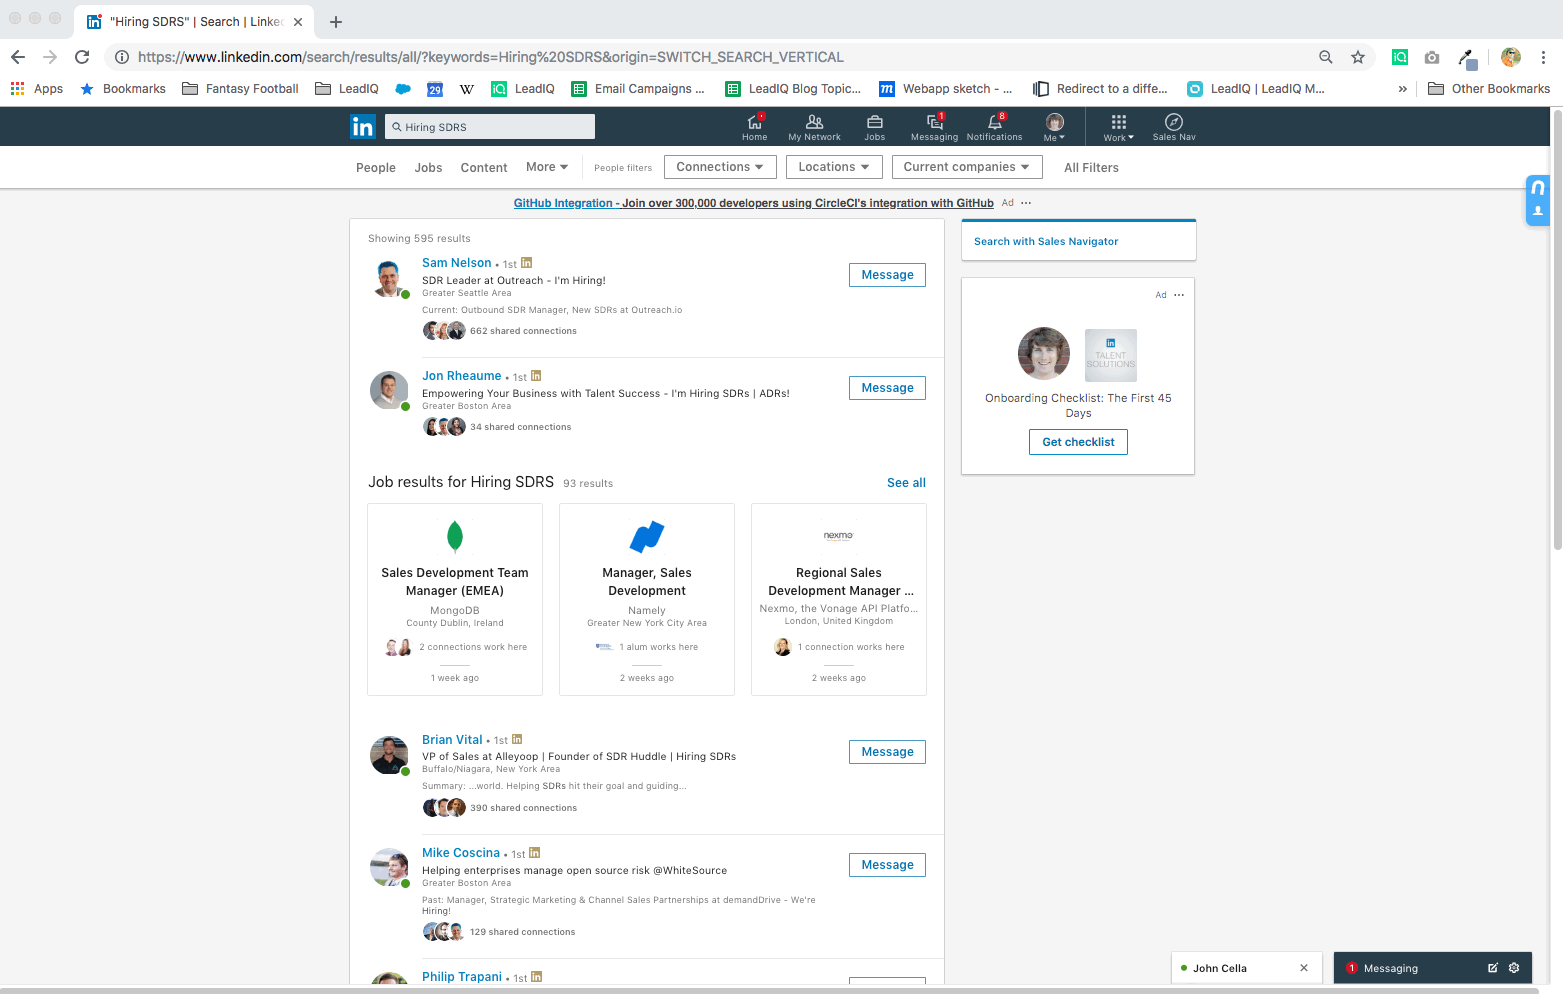Image resolution: width=1563 pixels, height=994 pixels.
Task: Open Mike Coscina's profile name
Action: pos(460,853)
